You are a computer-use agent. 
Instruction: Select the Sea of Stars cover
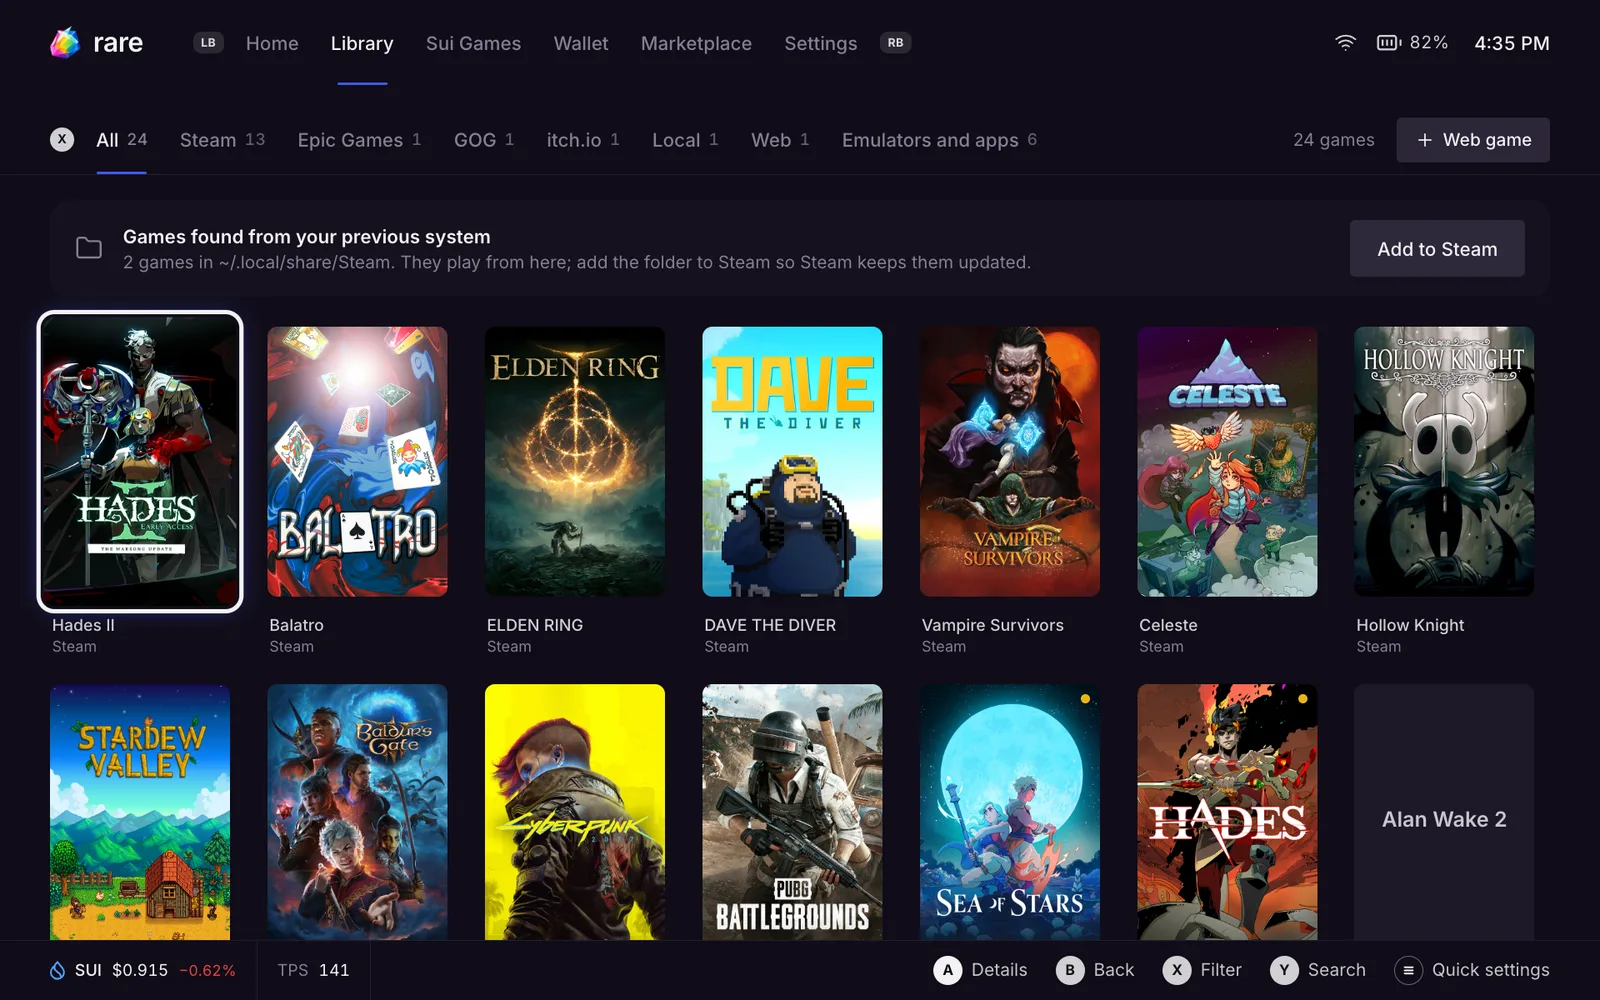pos(1010,812)
